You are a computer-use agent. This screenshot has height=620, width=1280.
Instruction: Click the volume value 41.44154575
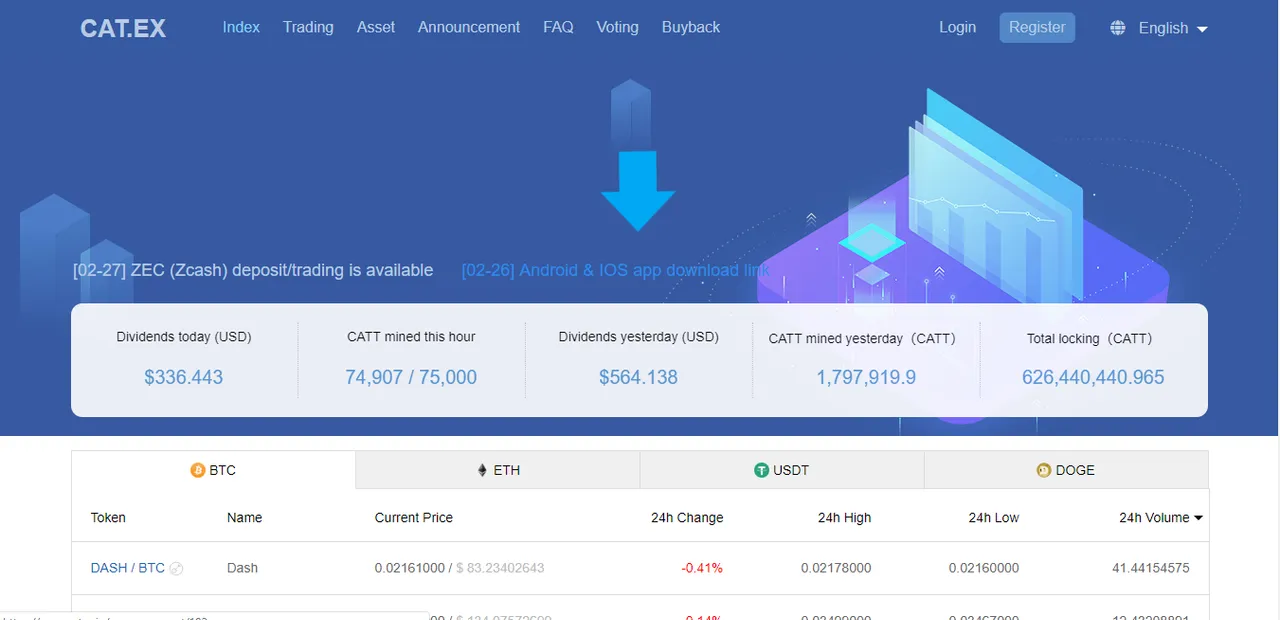point(1151,568)
